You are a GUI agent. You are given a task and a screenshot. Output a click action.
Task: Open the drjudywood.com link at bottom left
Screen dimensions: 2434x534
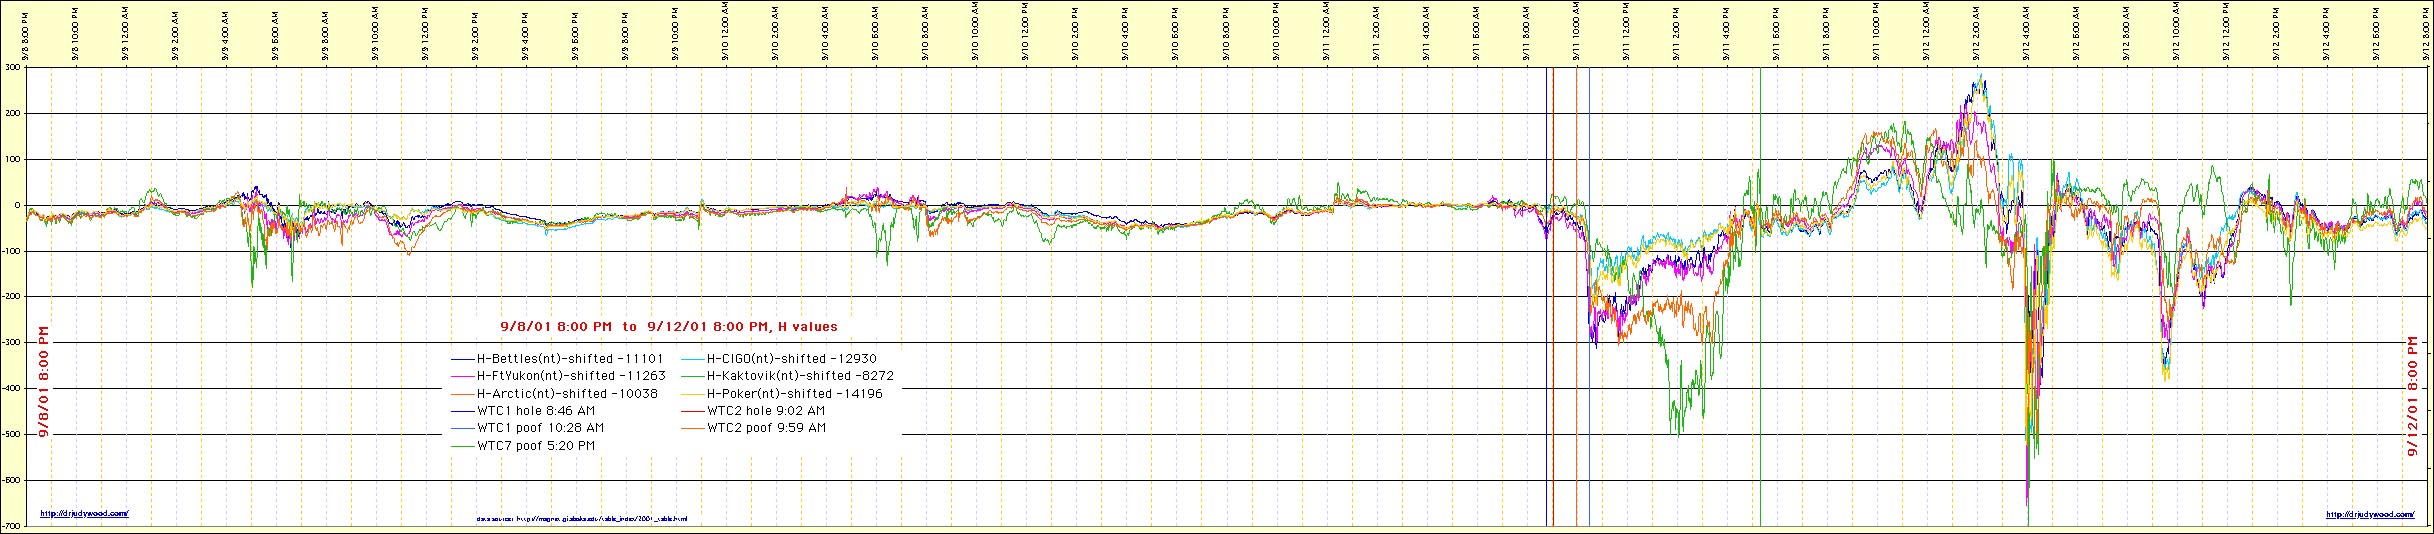click(x=84, y=514)
